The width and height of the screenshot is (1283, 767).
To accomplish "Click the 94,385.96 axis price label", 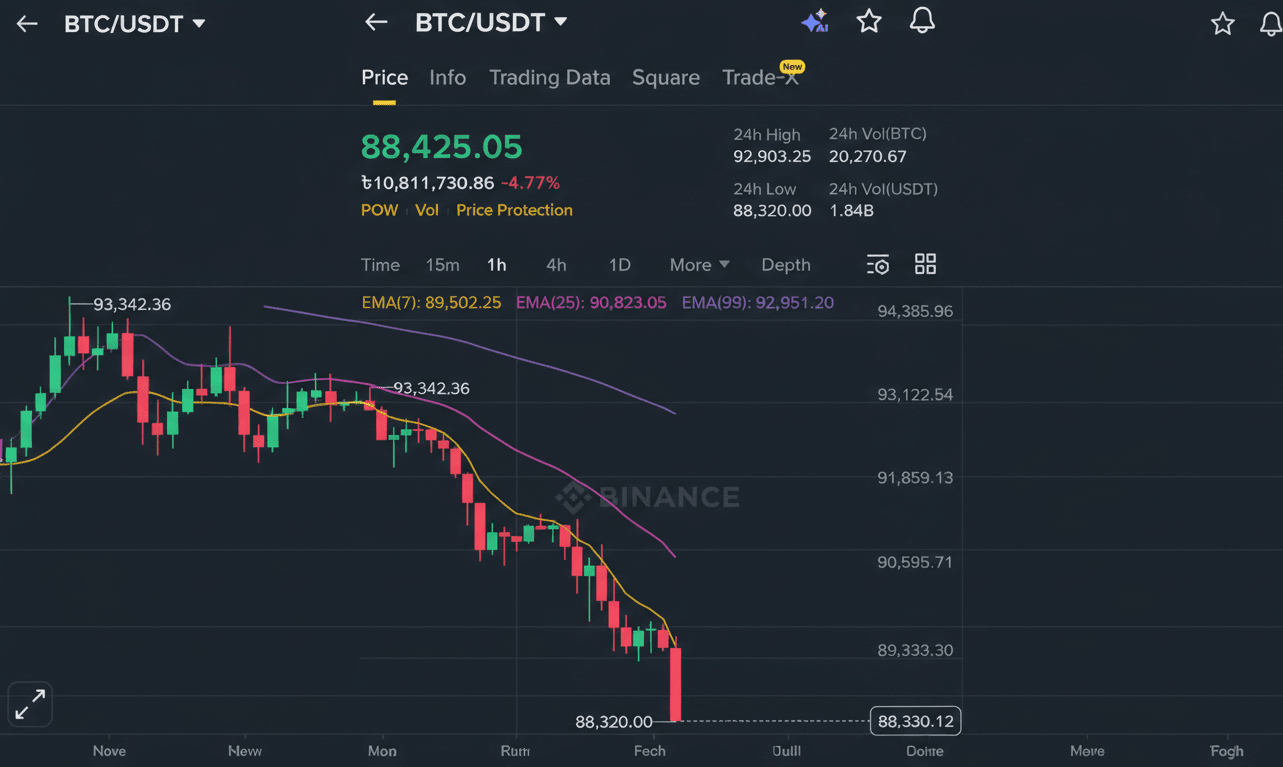I will point(915,311).
